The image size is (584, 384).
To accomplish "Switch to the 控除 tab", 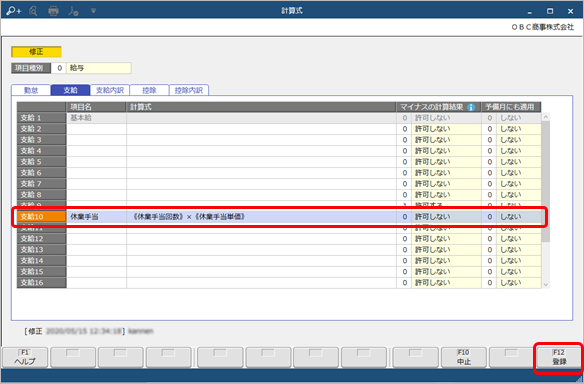I will [x=149, y=91].
